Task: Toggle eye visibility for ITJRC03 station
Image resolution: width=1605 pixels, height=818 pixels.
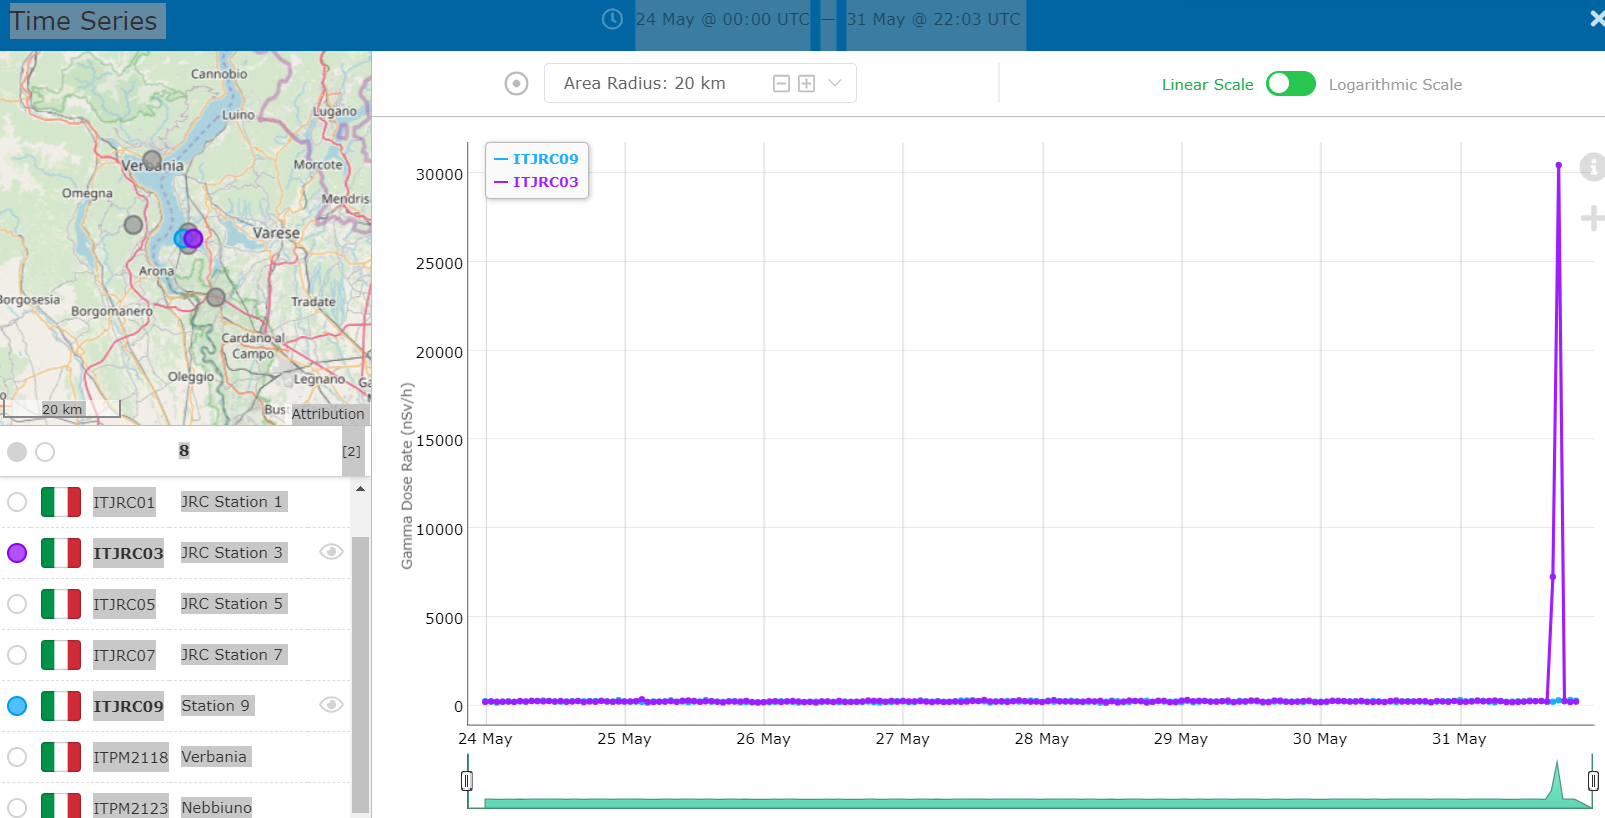Action: 331,552
